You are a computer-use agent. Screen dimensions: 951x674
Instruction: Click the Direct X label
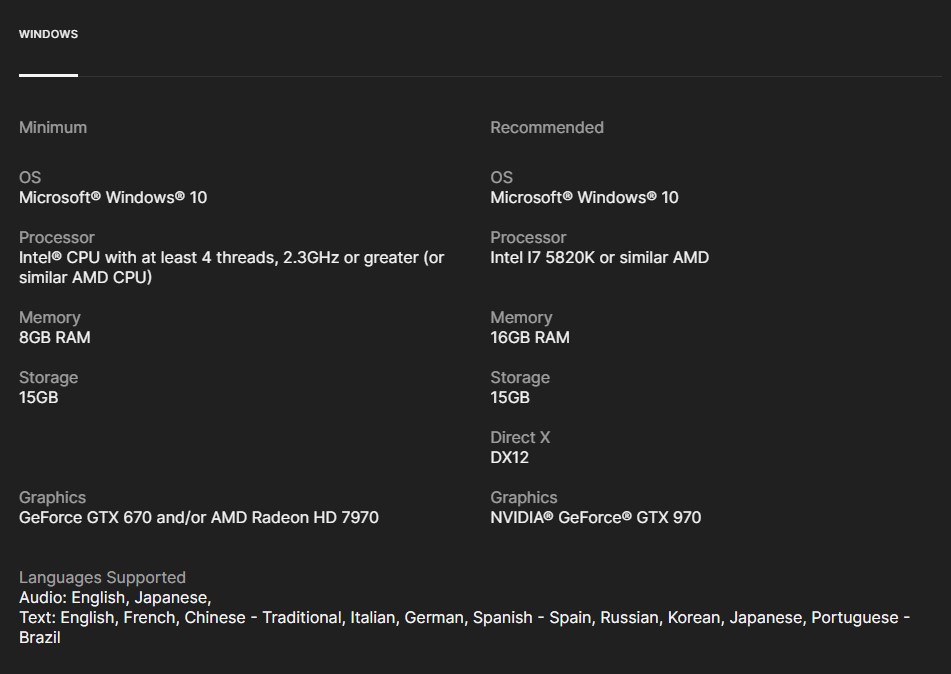point(520,437)
